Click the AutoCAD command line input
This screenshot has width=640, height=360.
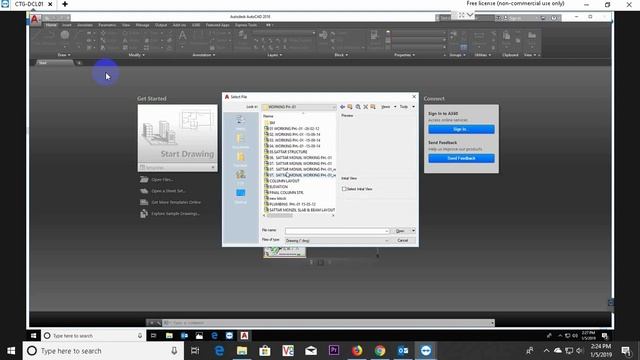327,323
